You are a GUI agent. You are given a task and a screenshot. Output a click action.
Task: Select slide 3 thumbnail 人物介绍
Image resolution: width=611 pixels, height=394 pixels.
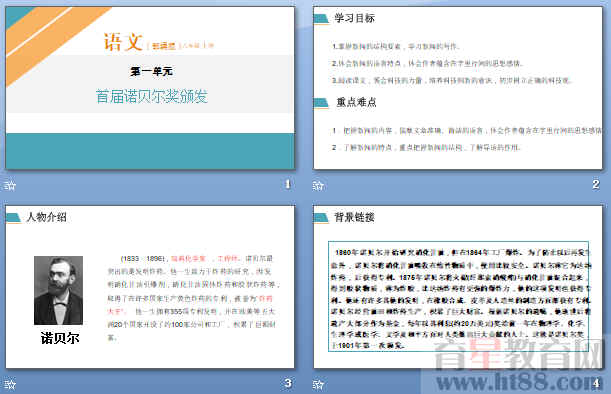click(150, 287)
